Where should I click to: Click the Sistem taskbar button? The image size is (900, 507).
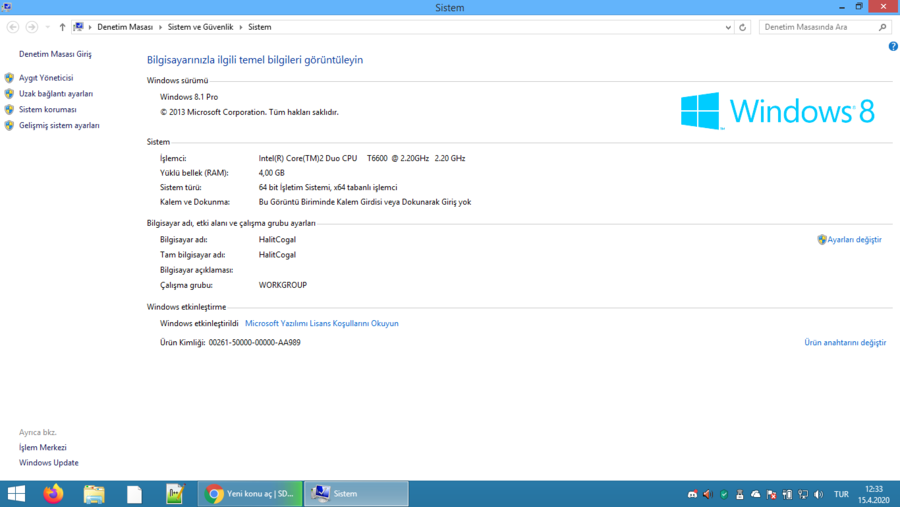point(356,494)
